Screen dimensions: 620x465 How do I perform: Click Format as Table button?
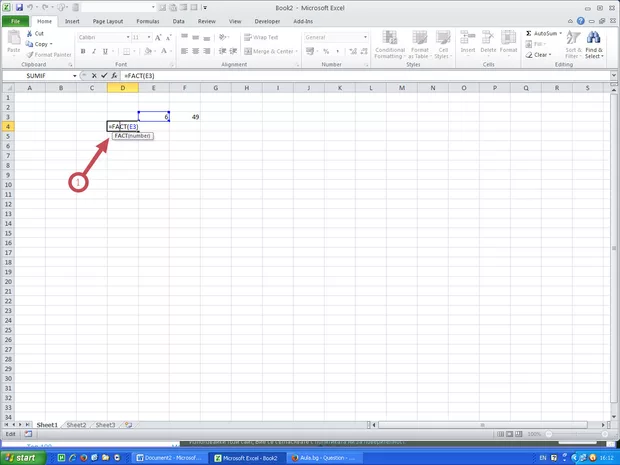pos(420,45)
